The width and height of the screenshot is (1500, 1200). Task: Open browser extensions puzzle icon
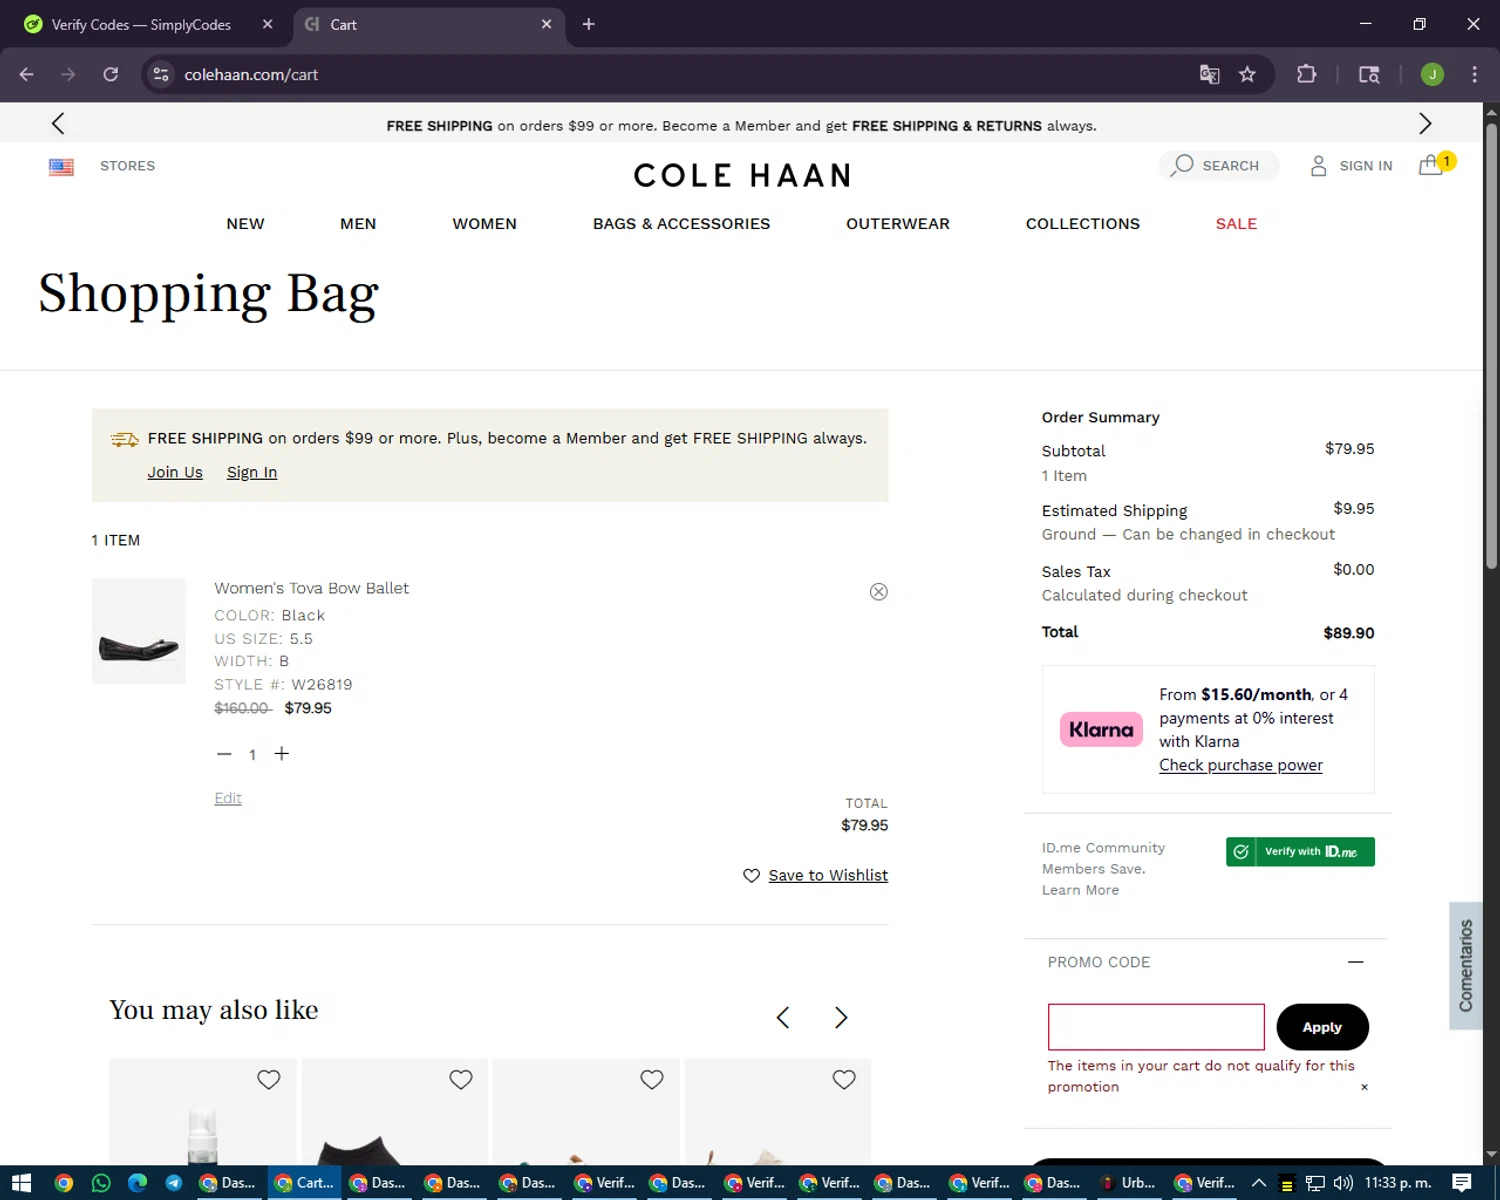(1306, 74)
